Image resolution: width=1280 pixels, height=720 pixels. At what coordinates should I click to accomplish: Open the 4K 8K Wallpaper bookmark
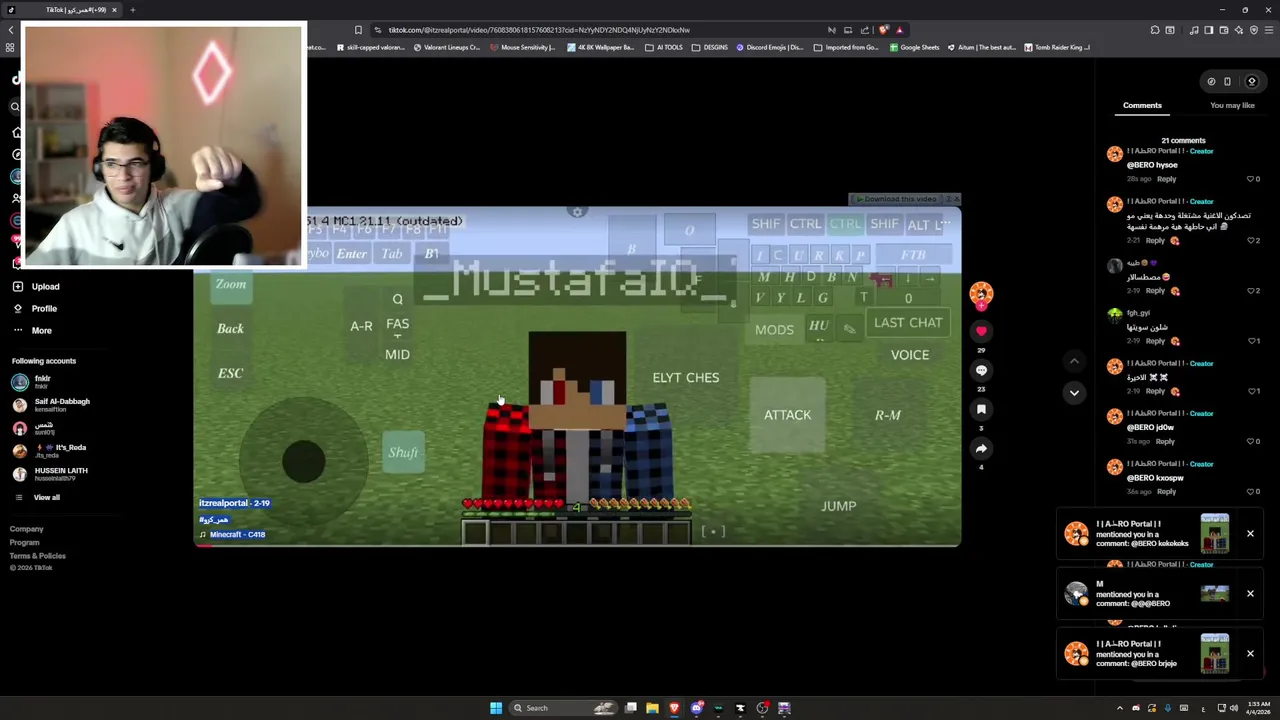(601, 47)
